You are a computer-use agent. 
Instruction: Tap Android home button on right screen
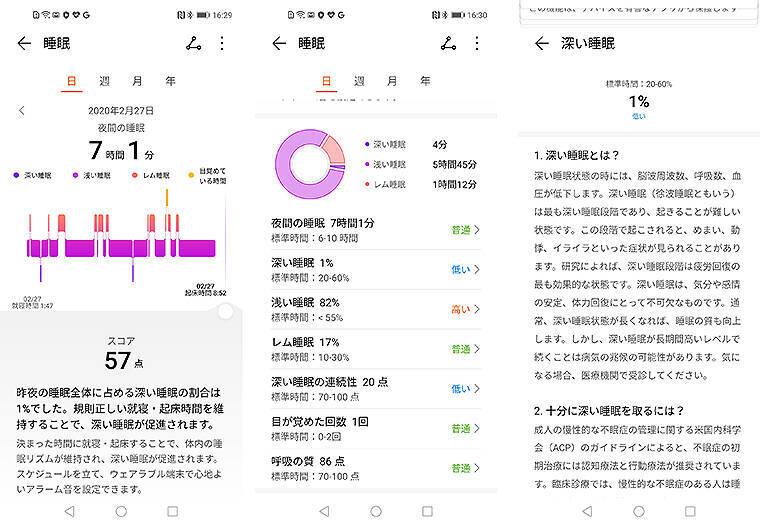coord(639,511)
